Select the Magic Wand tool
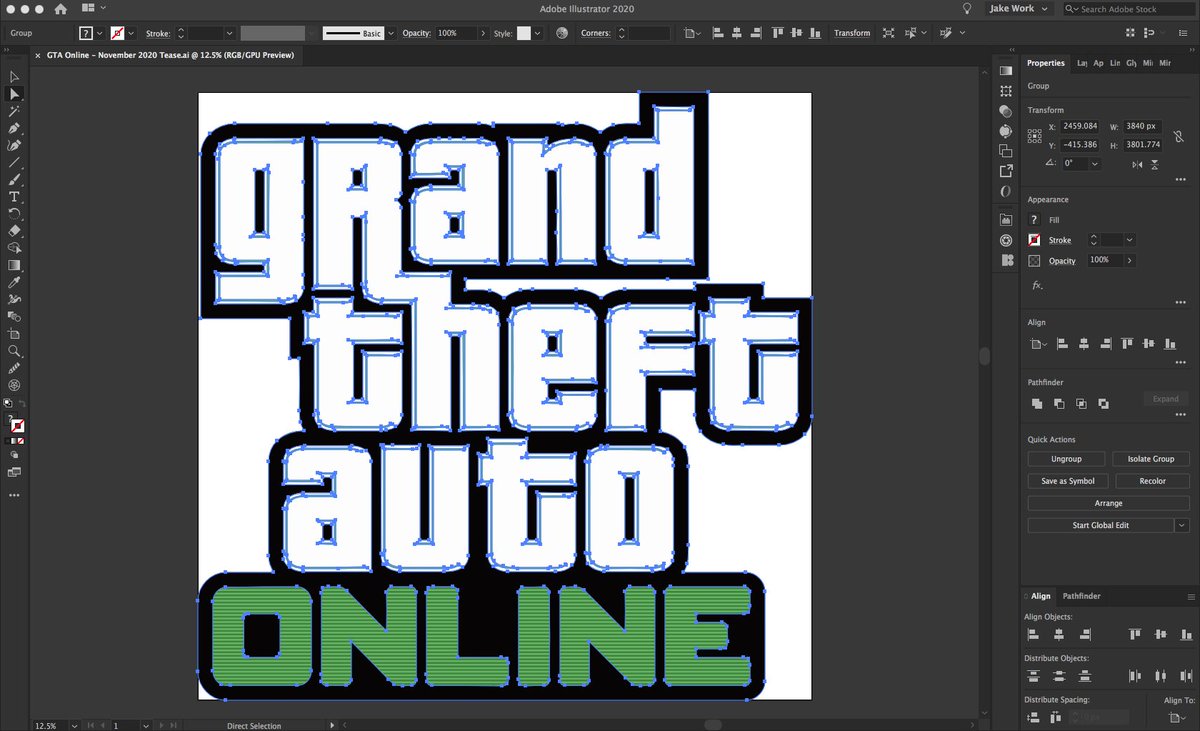The image size is (1200, 731). pos(14,111)
